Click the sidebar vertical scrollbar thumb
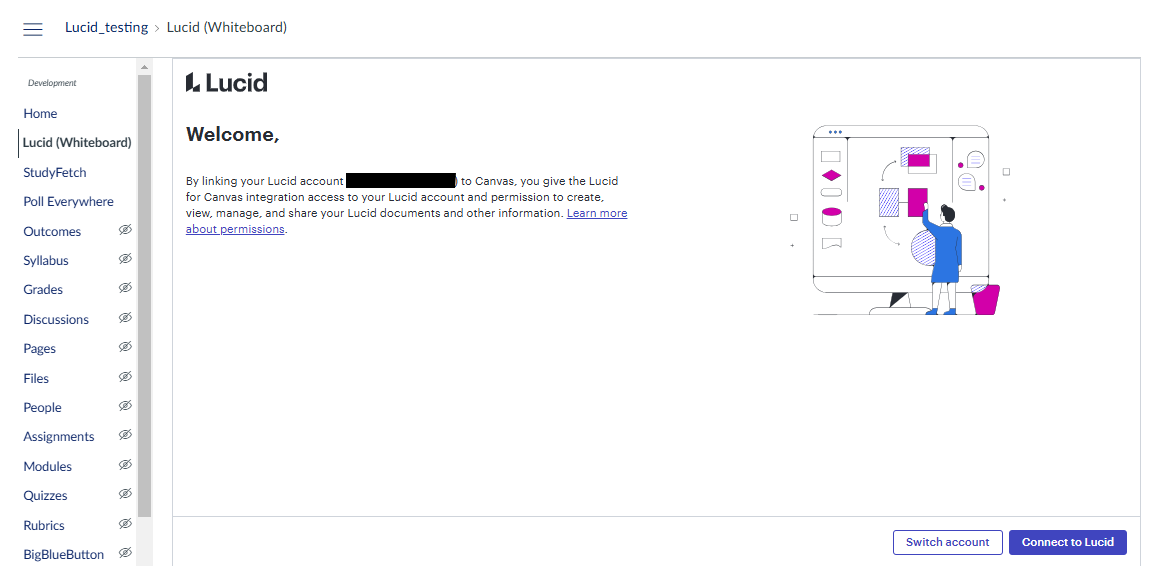Screen dimensions: 1158x566 point(144,296)
